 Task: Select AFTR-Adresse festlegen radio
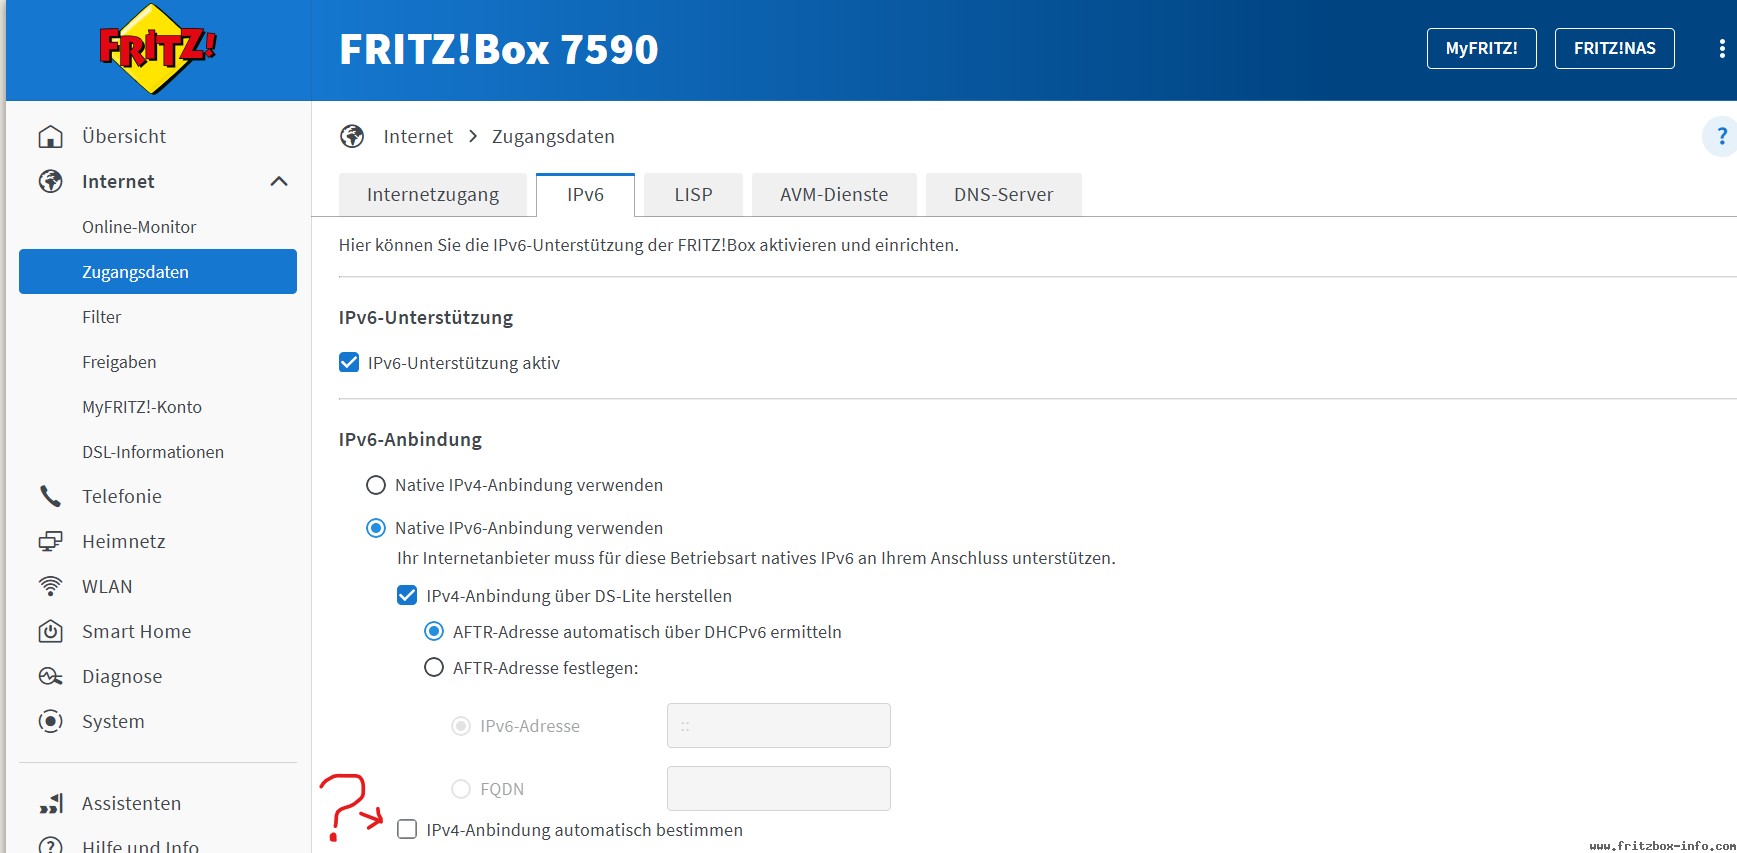click(434, 667)
